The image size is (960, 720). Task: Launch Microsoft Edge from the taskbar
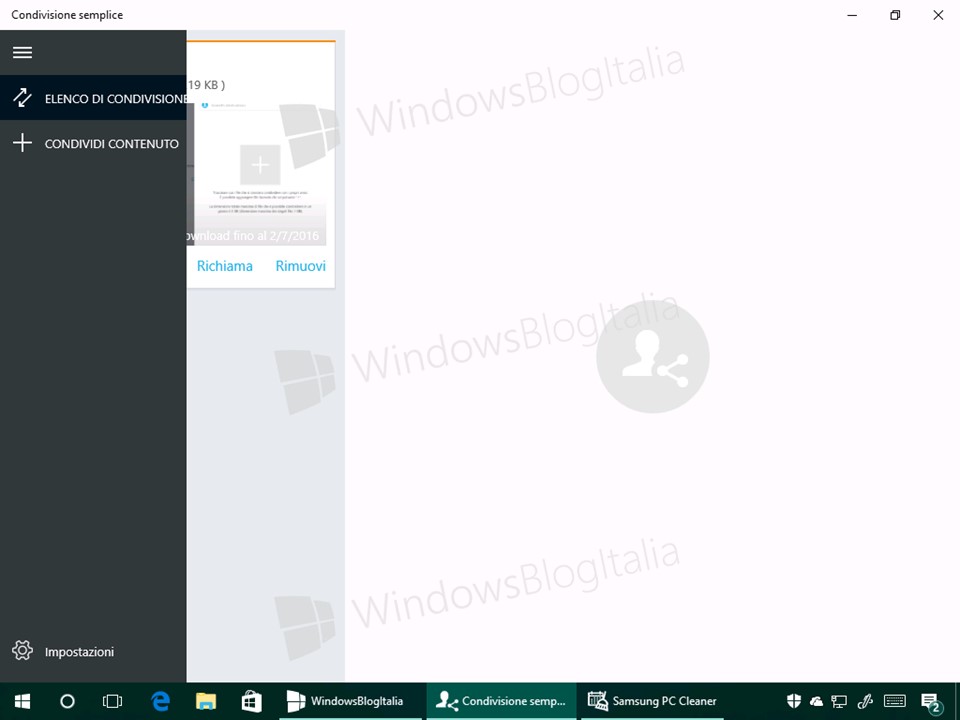pos(160,701)
